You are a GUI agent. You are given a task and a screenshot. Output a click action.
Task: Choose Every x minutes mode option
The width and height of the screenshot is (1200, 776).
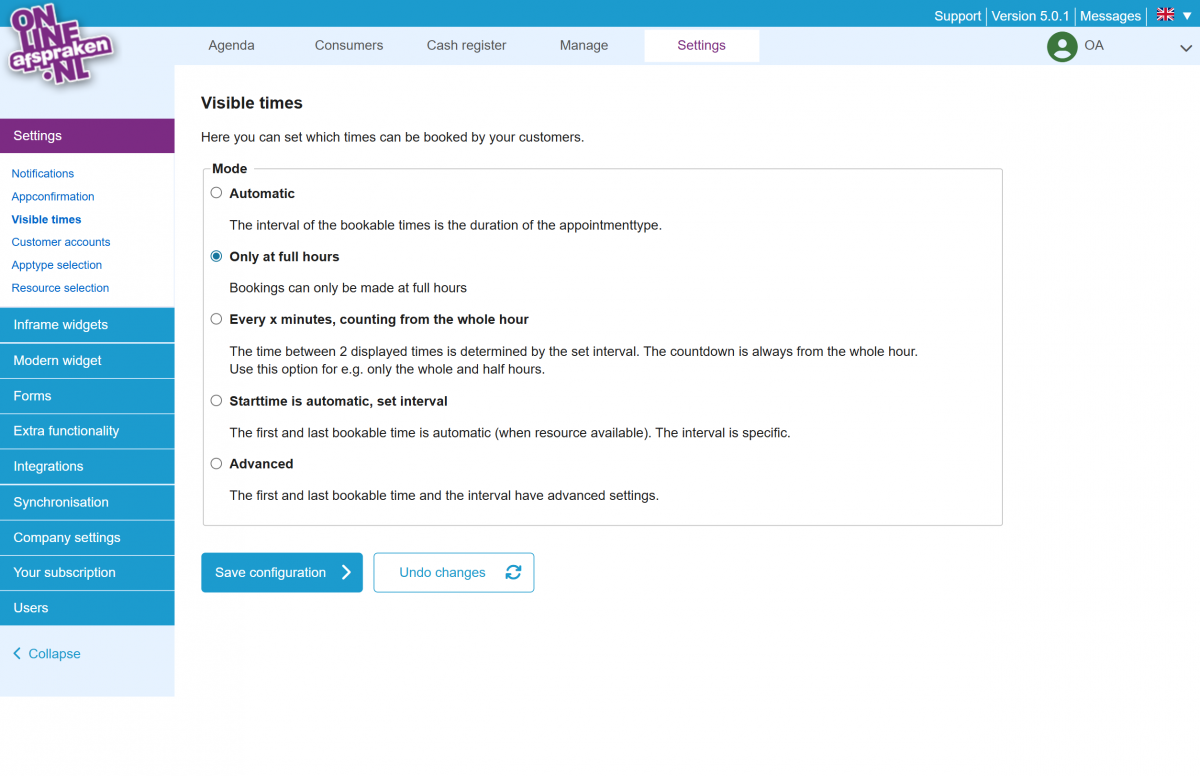click(x=216, y=319)
